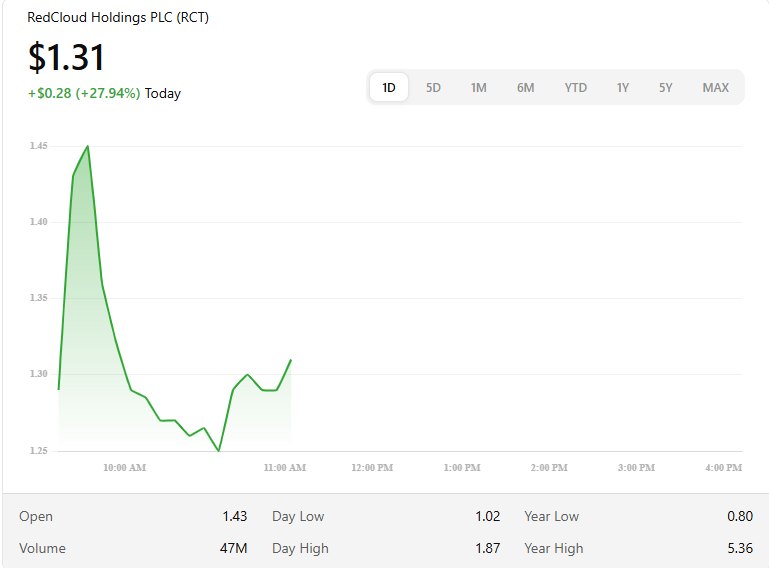Click the Today label beside the change

(163, 93)
